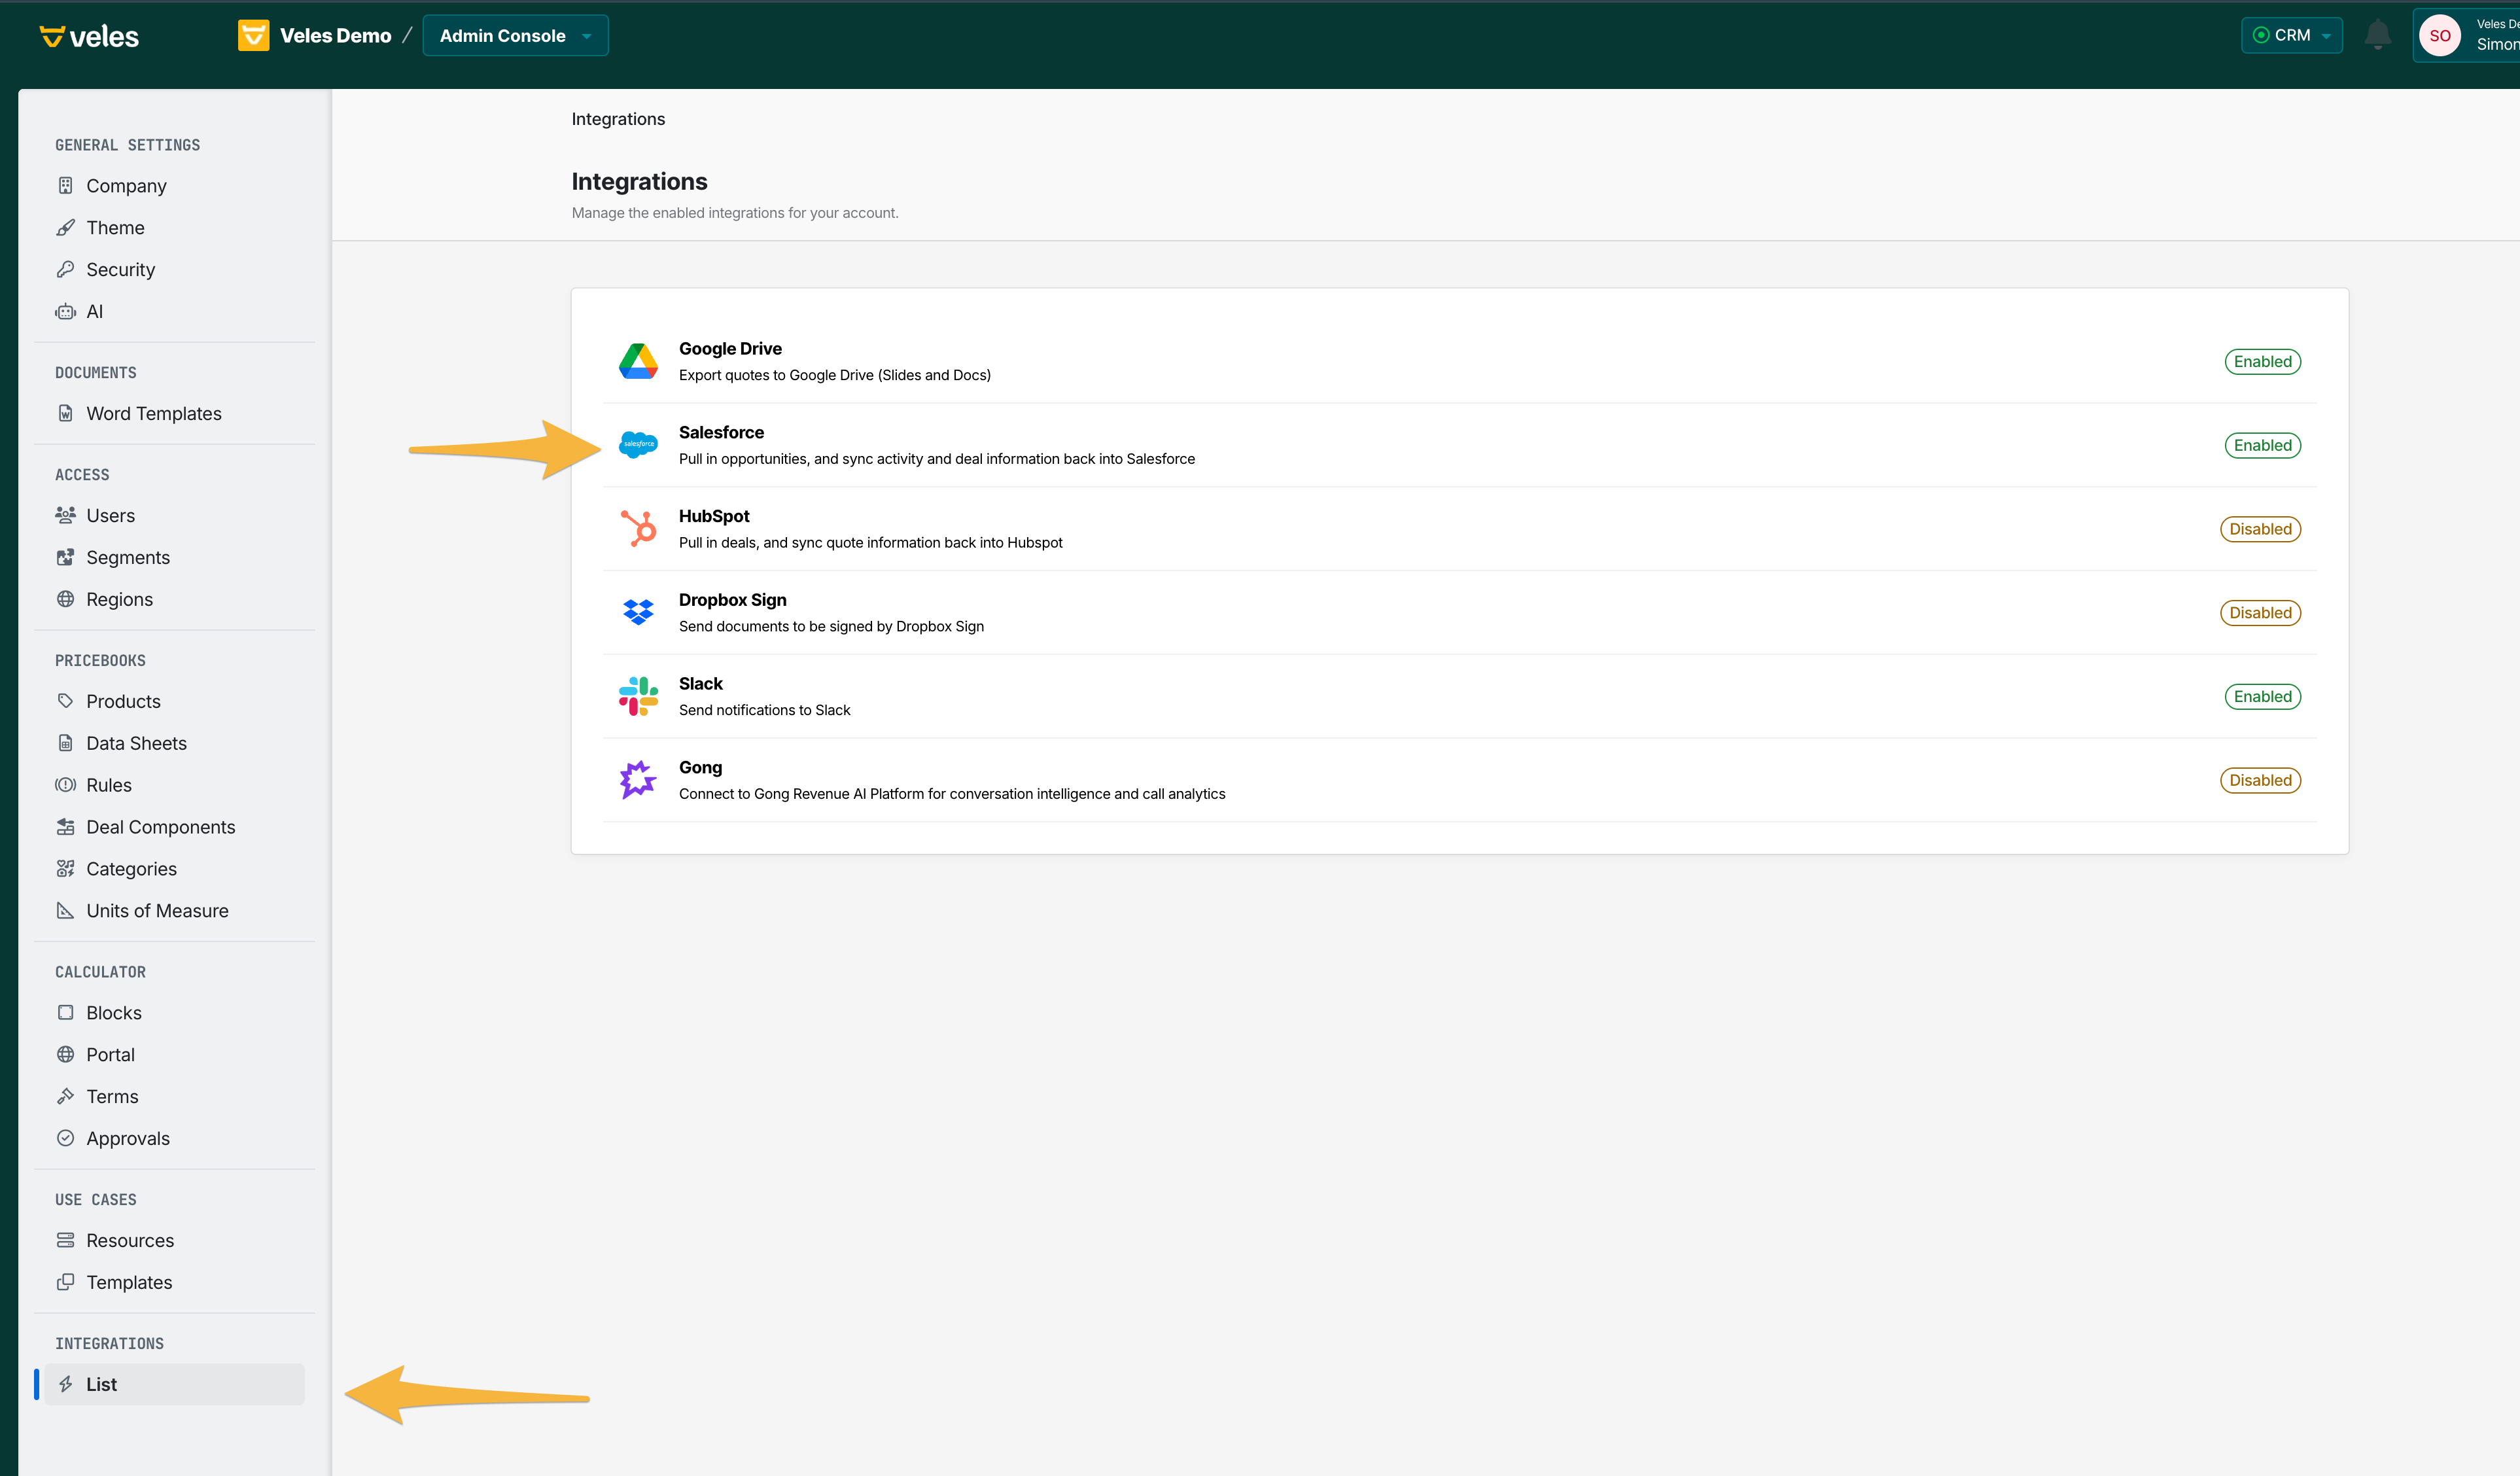
Task: Open the notifications bell
Action: tap(2378, 35)
